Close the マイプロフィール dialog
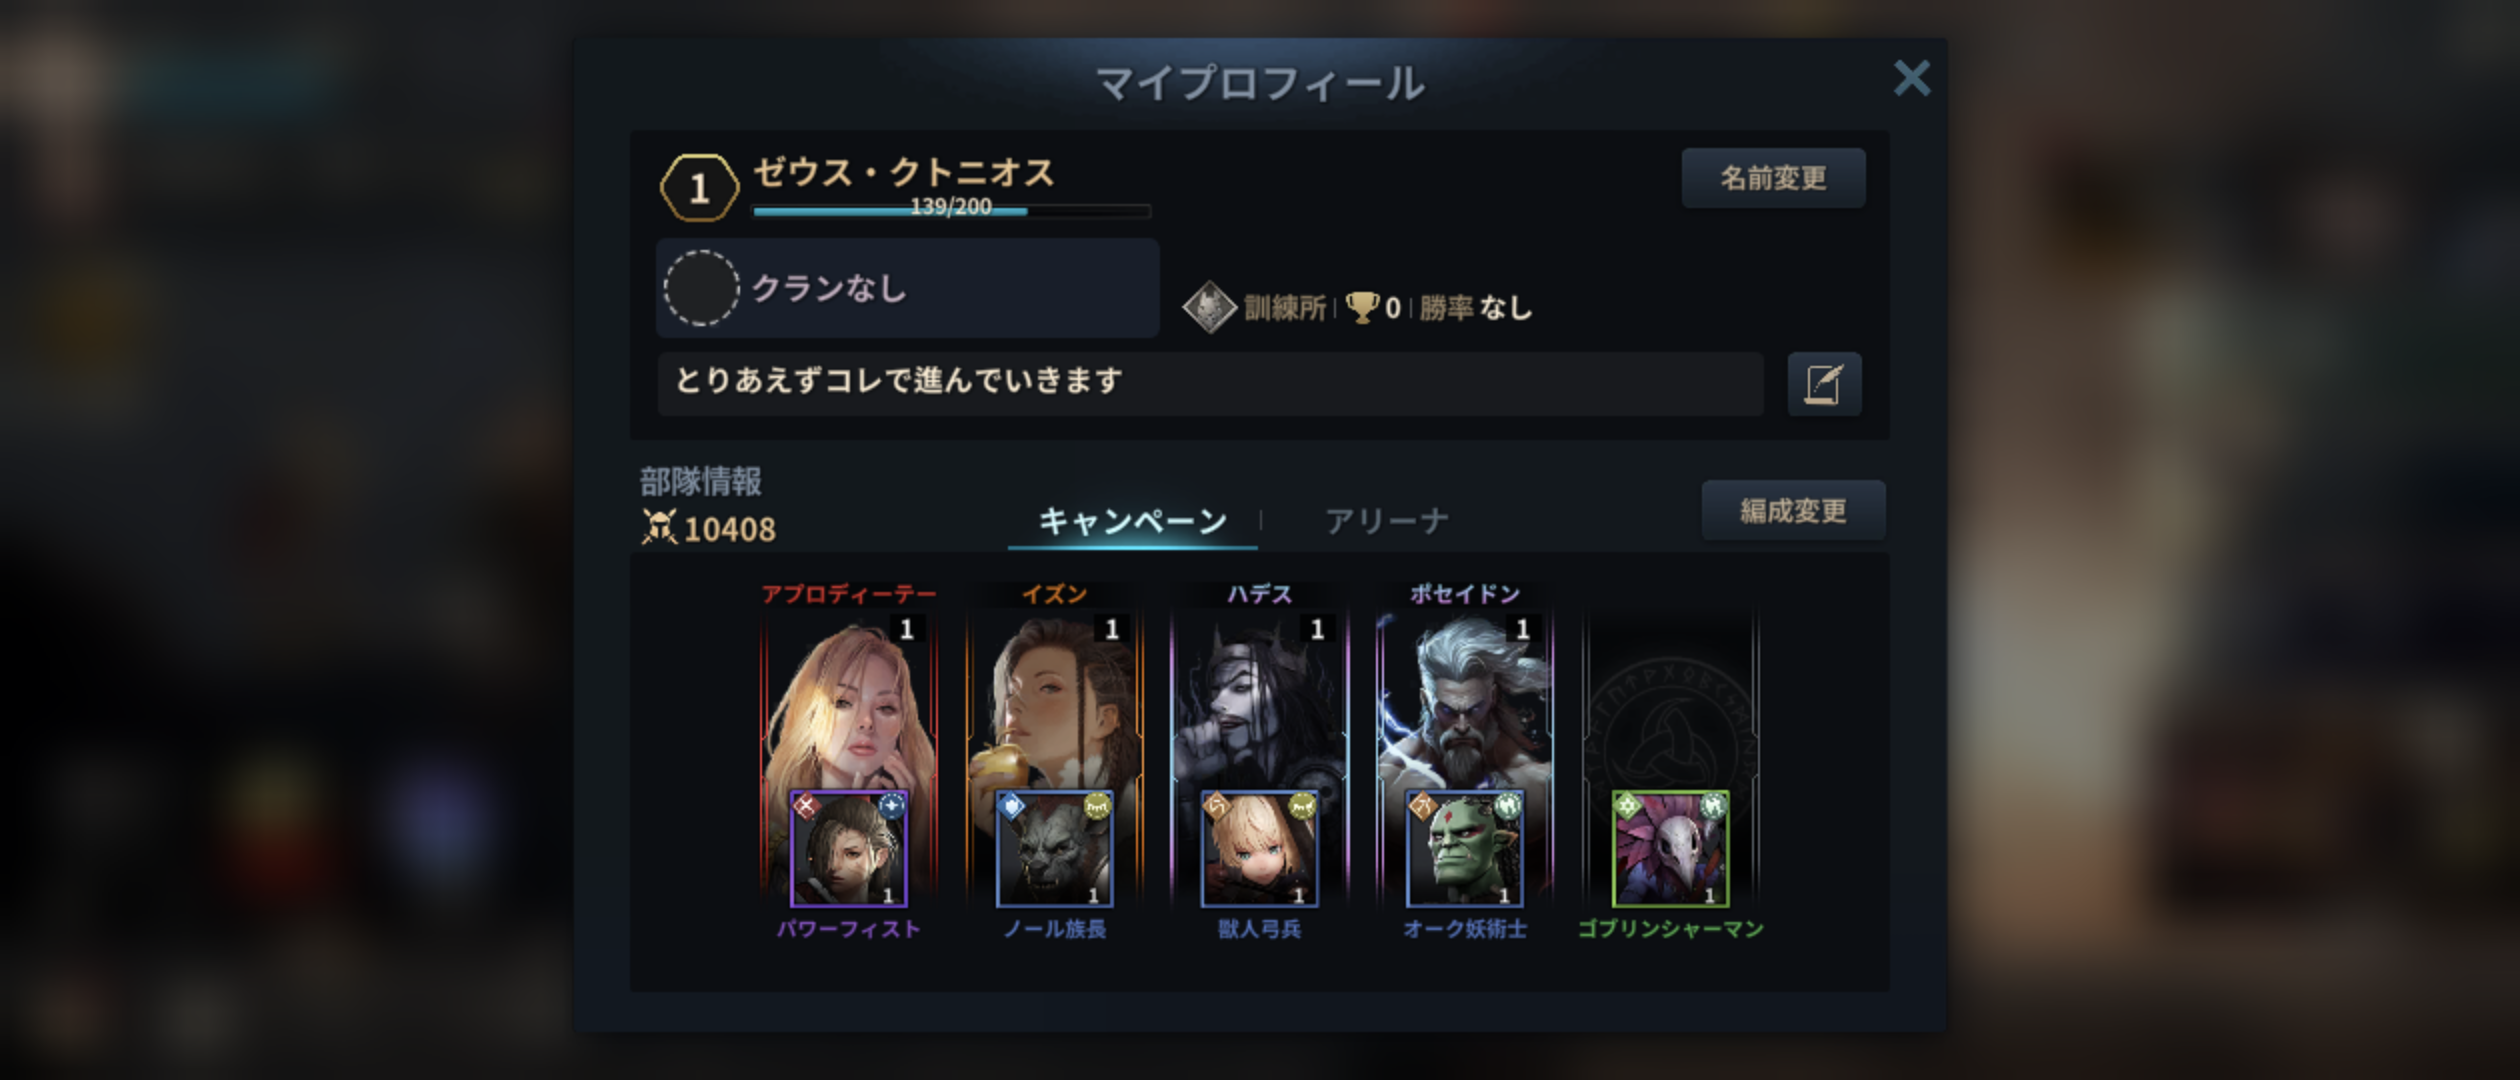 coord(1911,78)
